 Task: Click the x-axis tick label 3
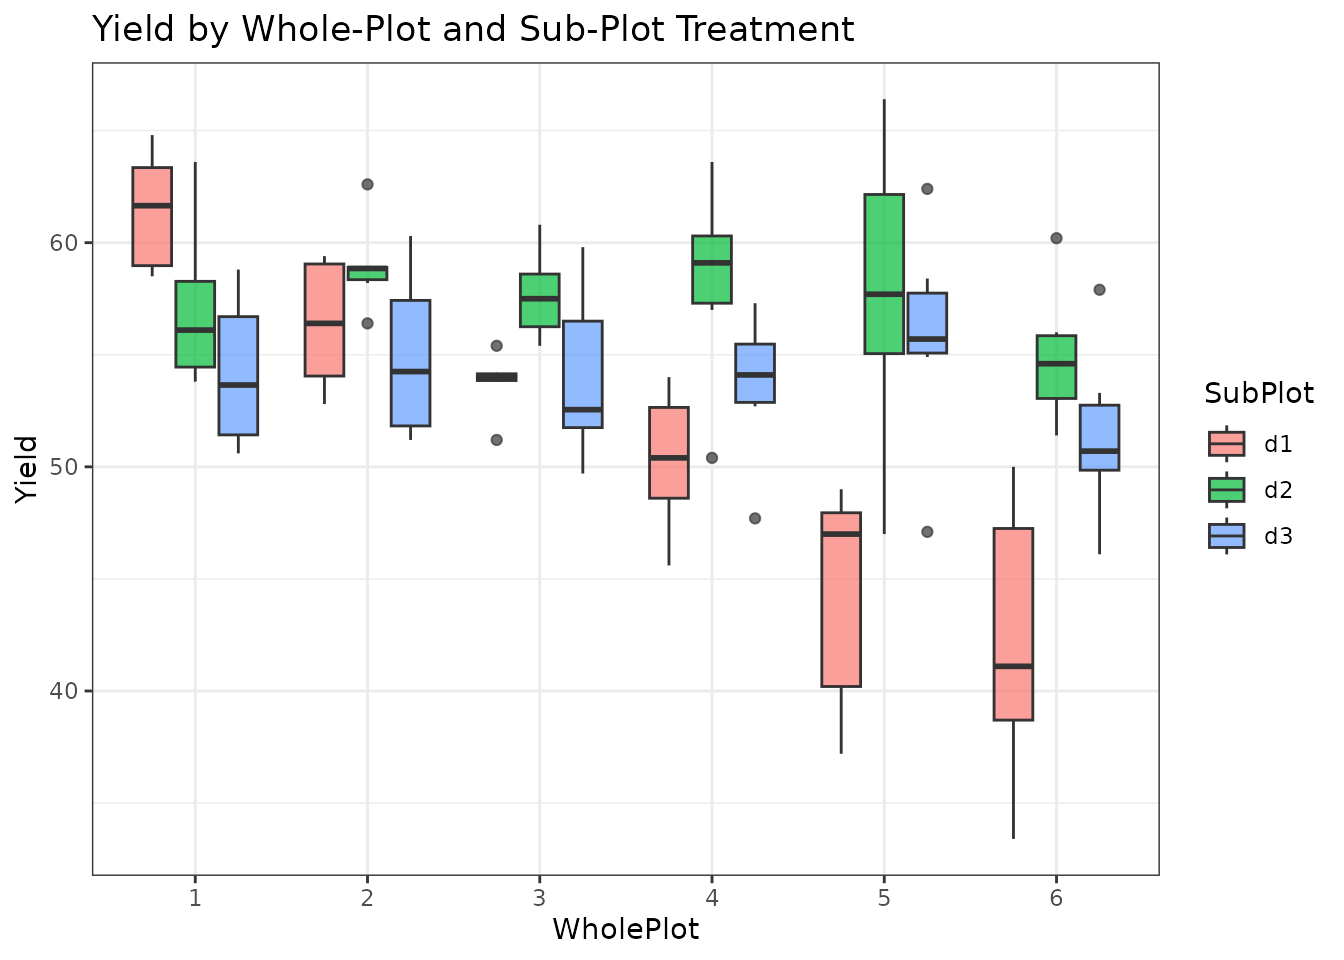pyautogui.click(x=540, y=898)
